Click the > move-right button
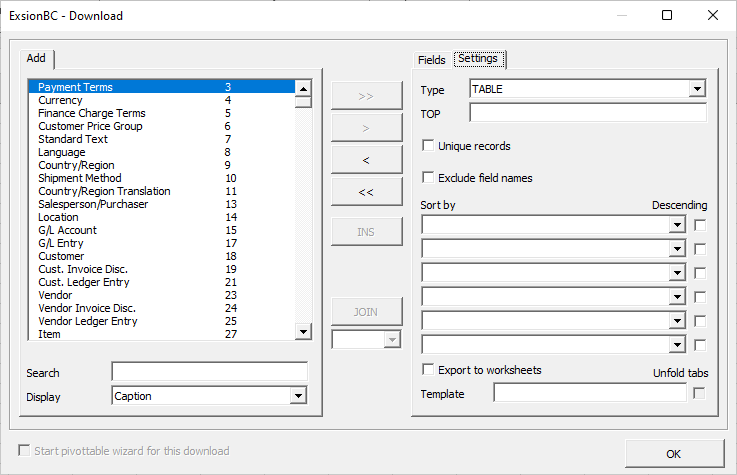The width and height of the screenshot is (737, 475). click(367, 128)
